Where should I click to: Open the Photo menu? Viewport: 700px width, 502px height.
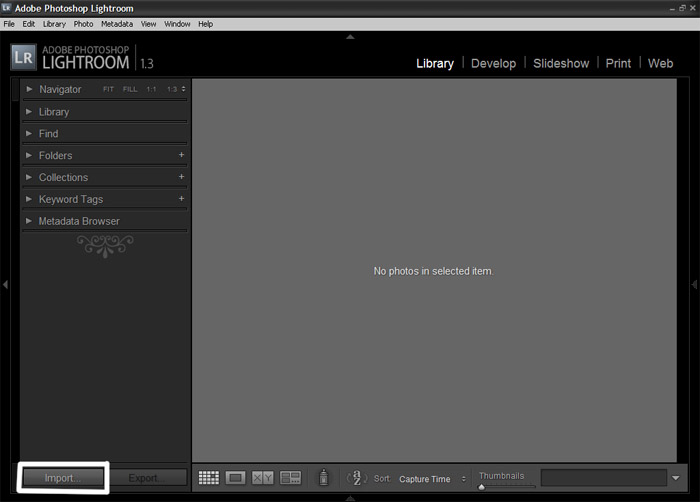pyautogui.click(x=83, y=24)
